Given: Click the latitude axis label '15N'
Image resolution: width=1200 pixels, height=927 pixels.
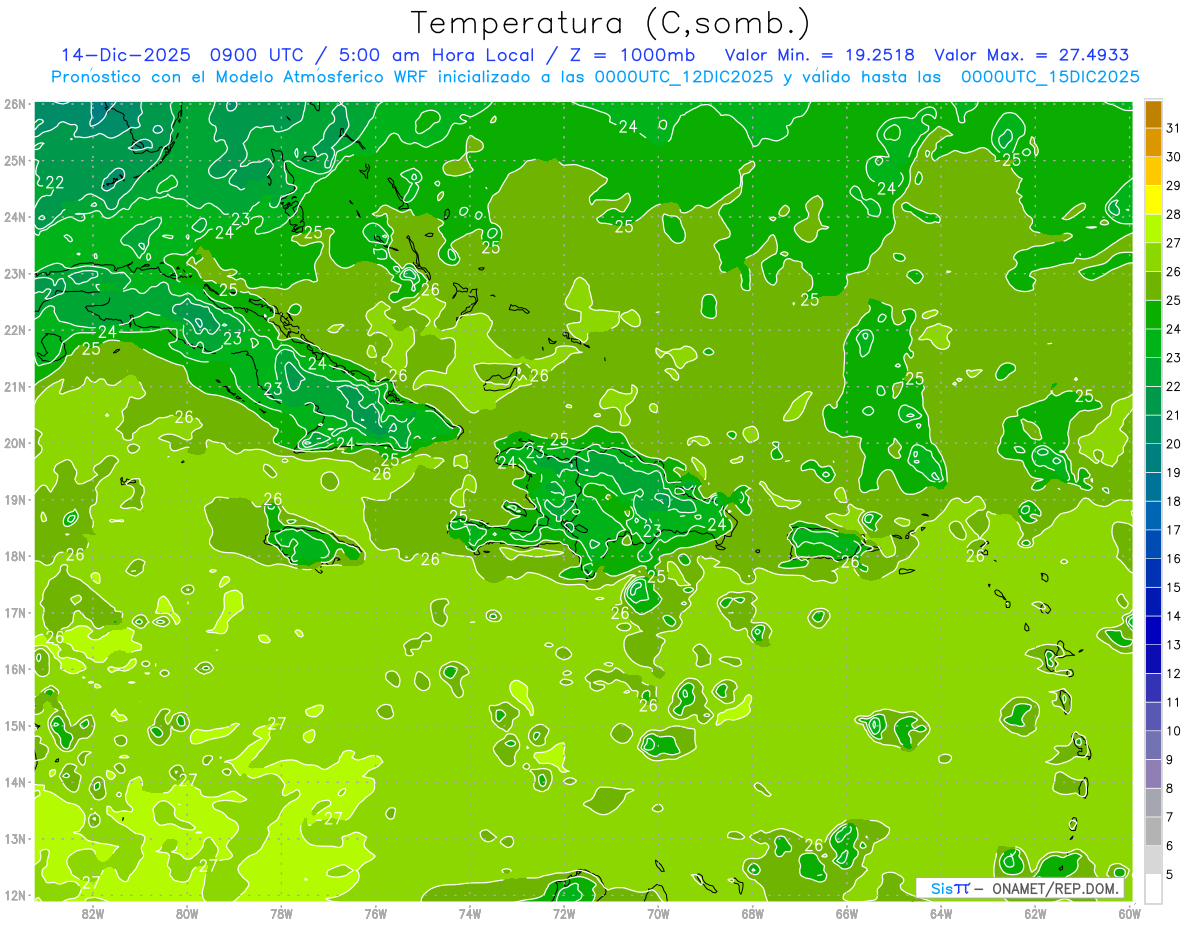Looking at the screenshot, I should [14, 726].
